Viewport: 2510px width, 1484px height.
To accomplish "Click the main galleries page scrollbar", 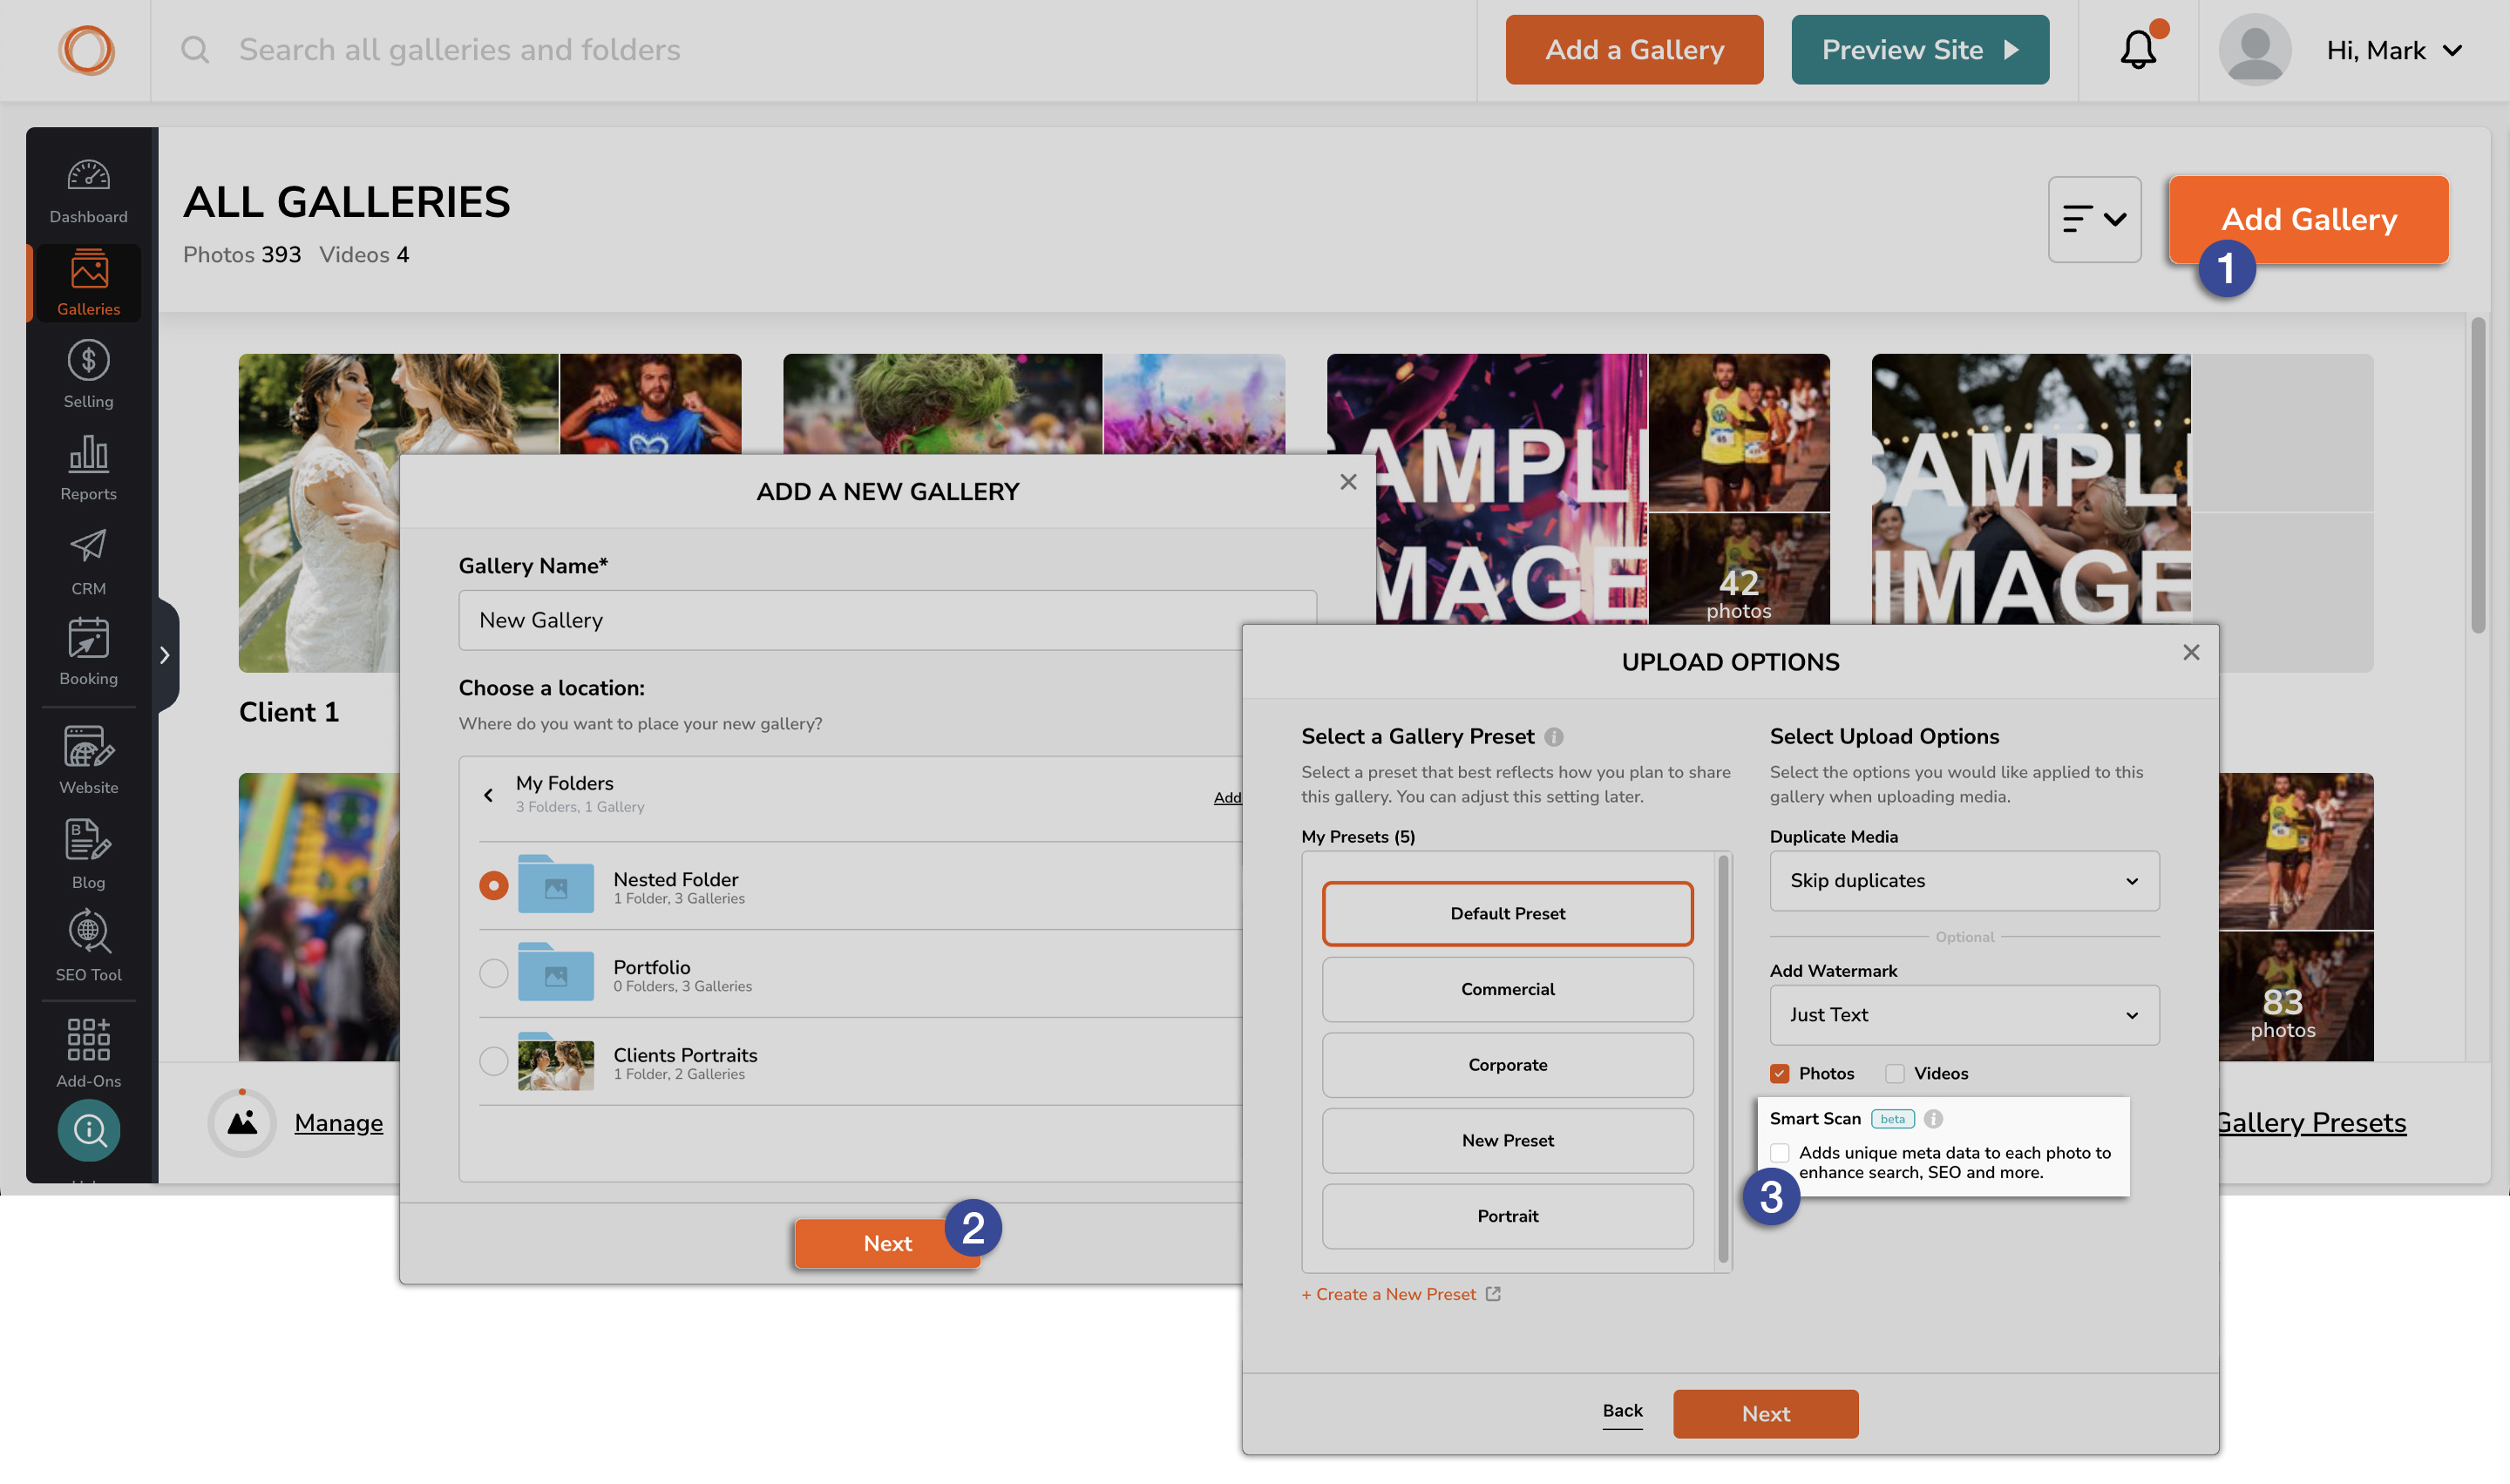I will coord(2478,475).
